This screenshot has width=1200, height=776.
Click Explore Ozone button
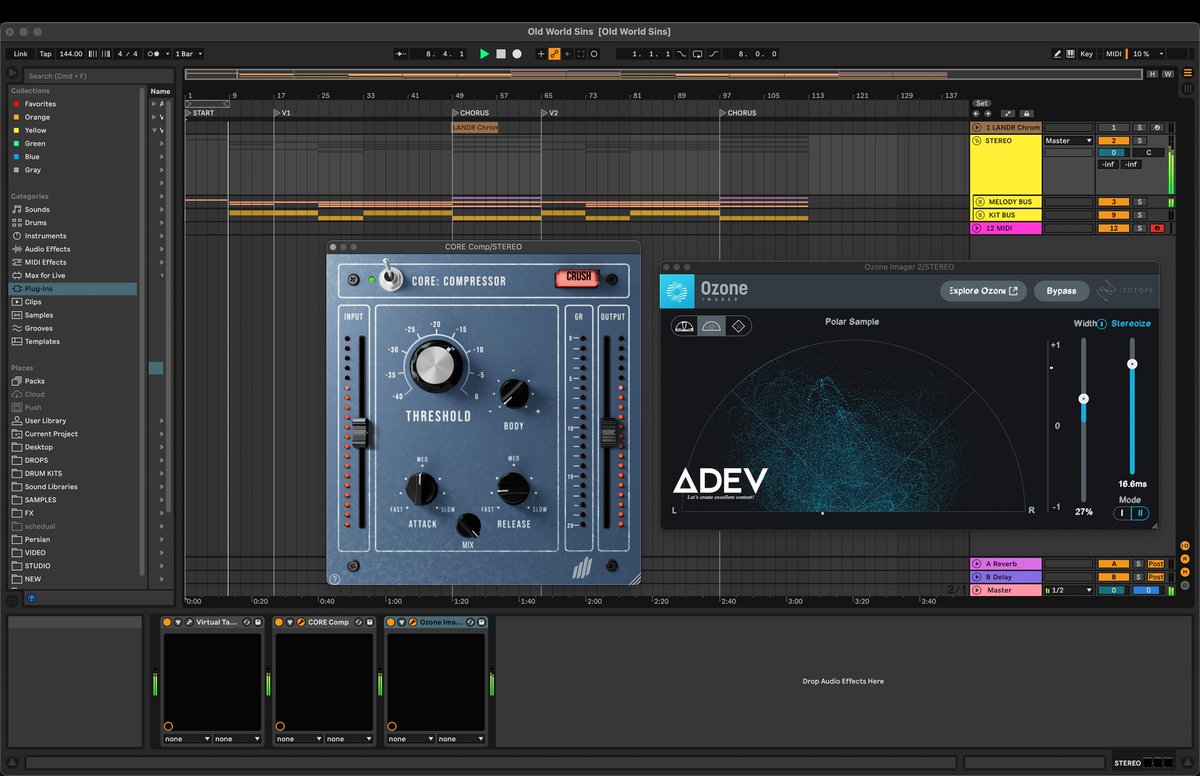(x=984, y=291)
